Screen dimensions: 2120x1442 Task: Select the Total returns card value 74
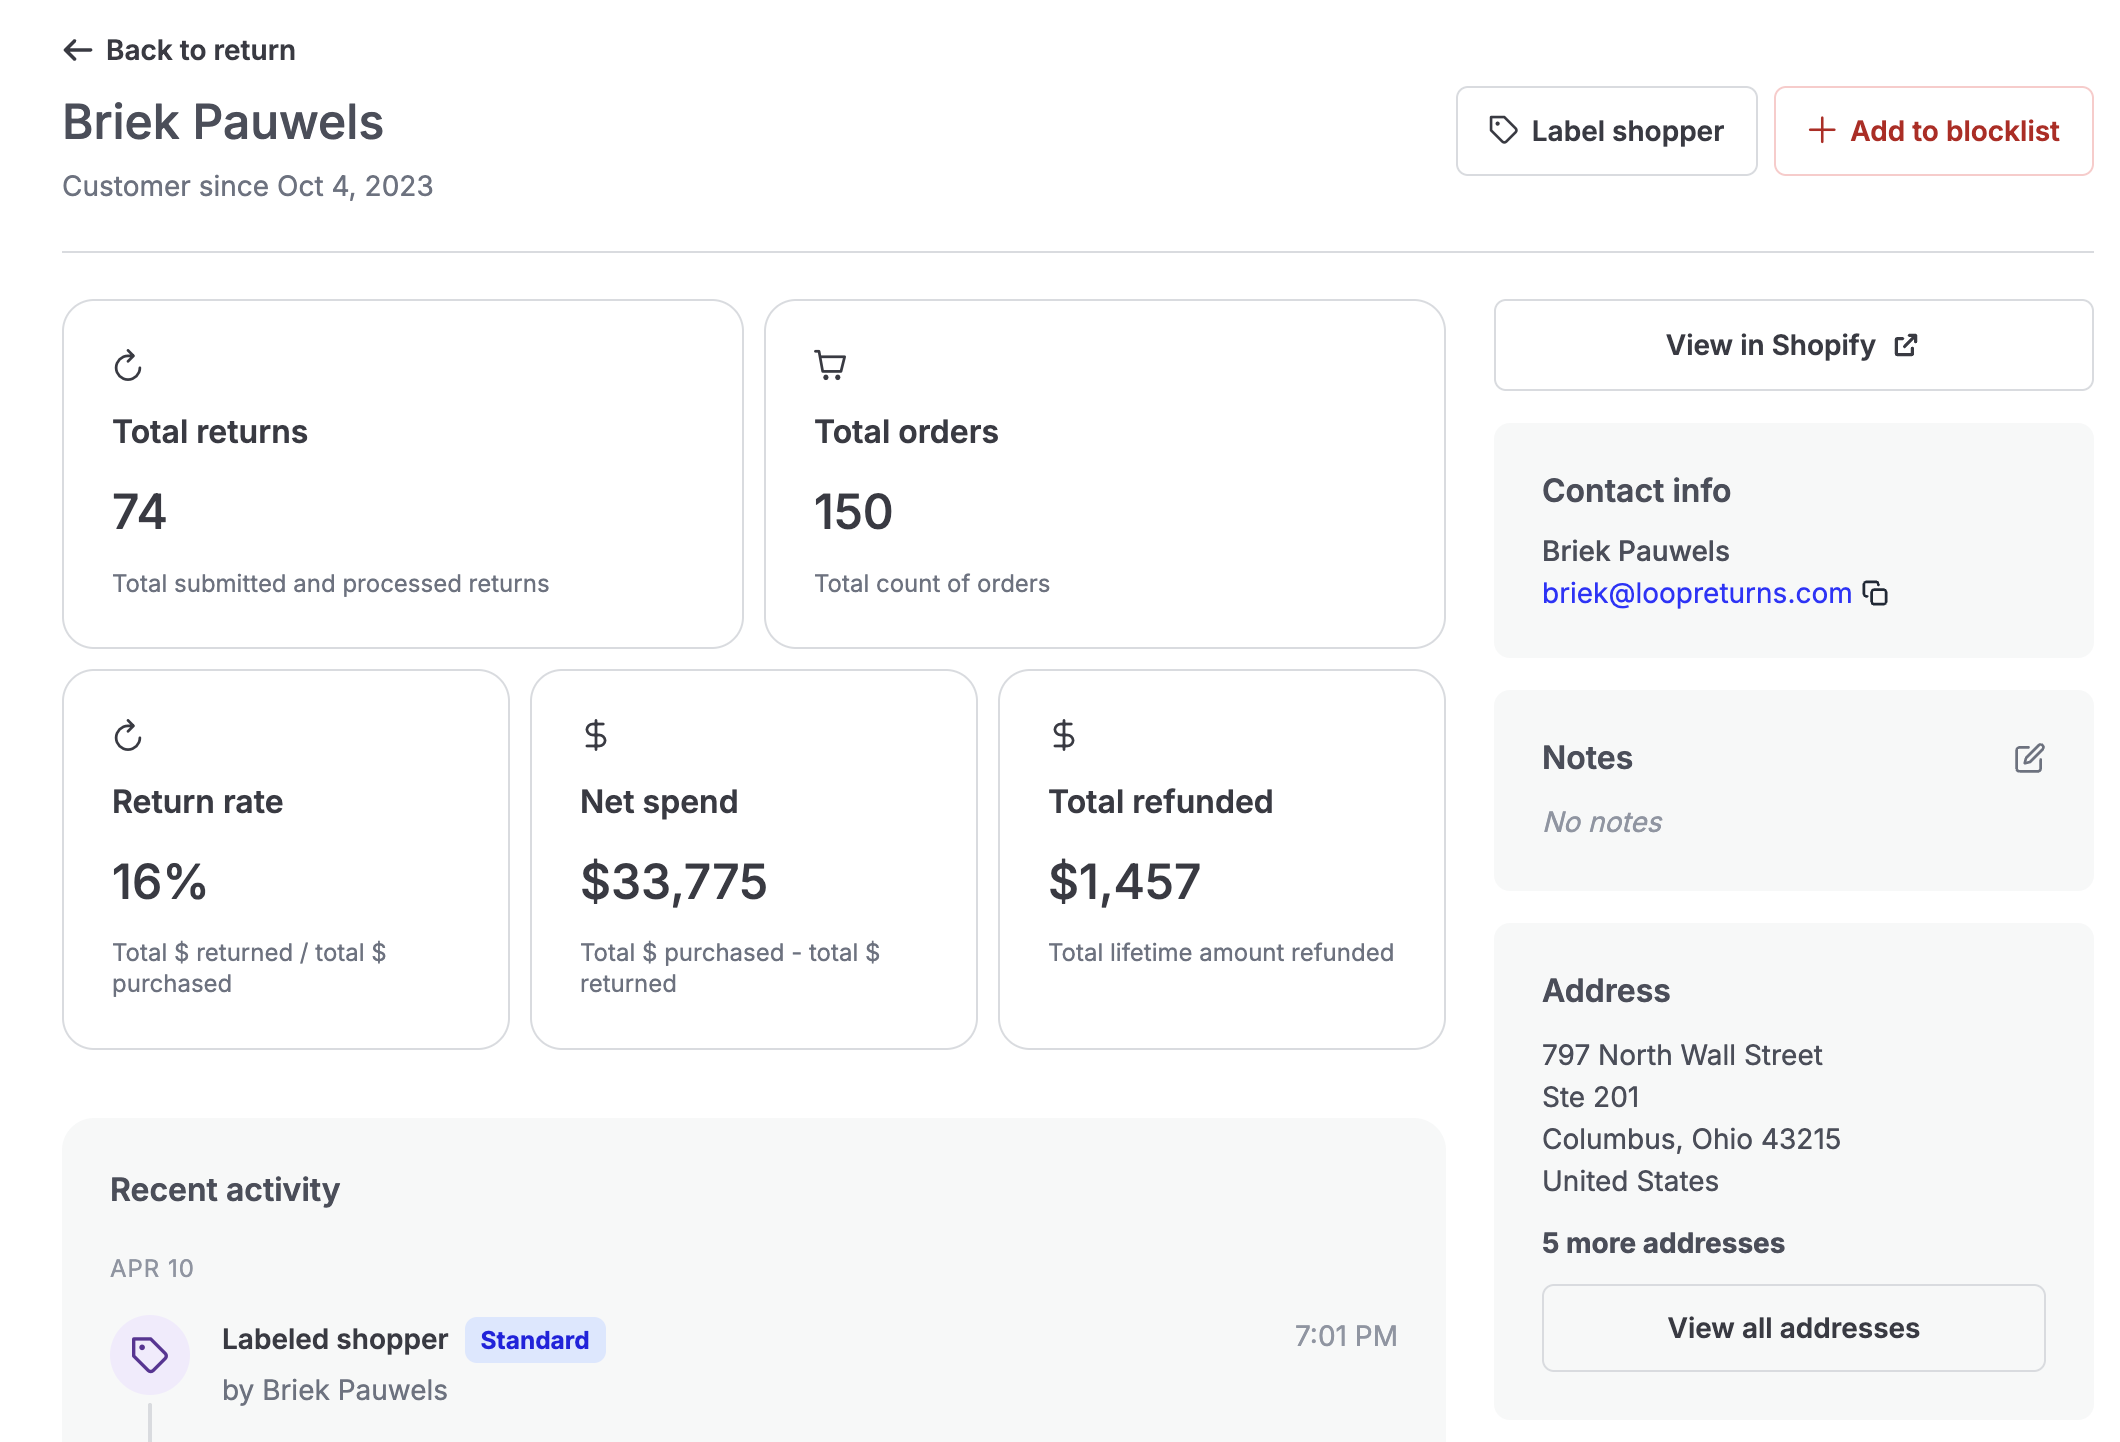pos(139,512)
